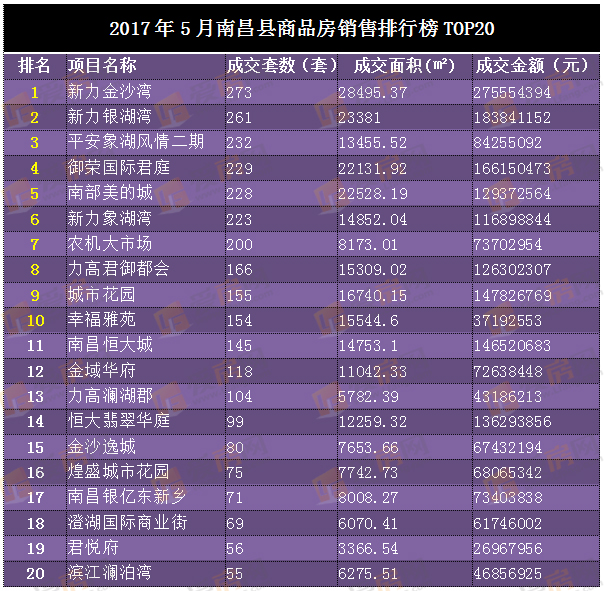604x591 pixels.
Task: Select the project name 南部美的城
Action: [x=110, y=193]
